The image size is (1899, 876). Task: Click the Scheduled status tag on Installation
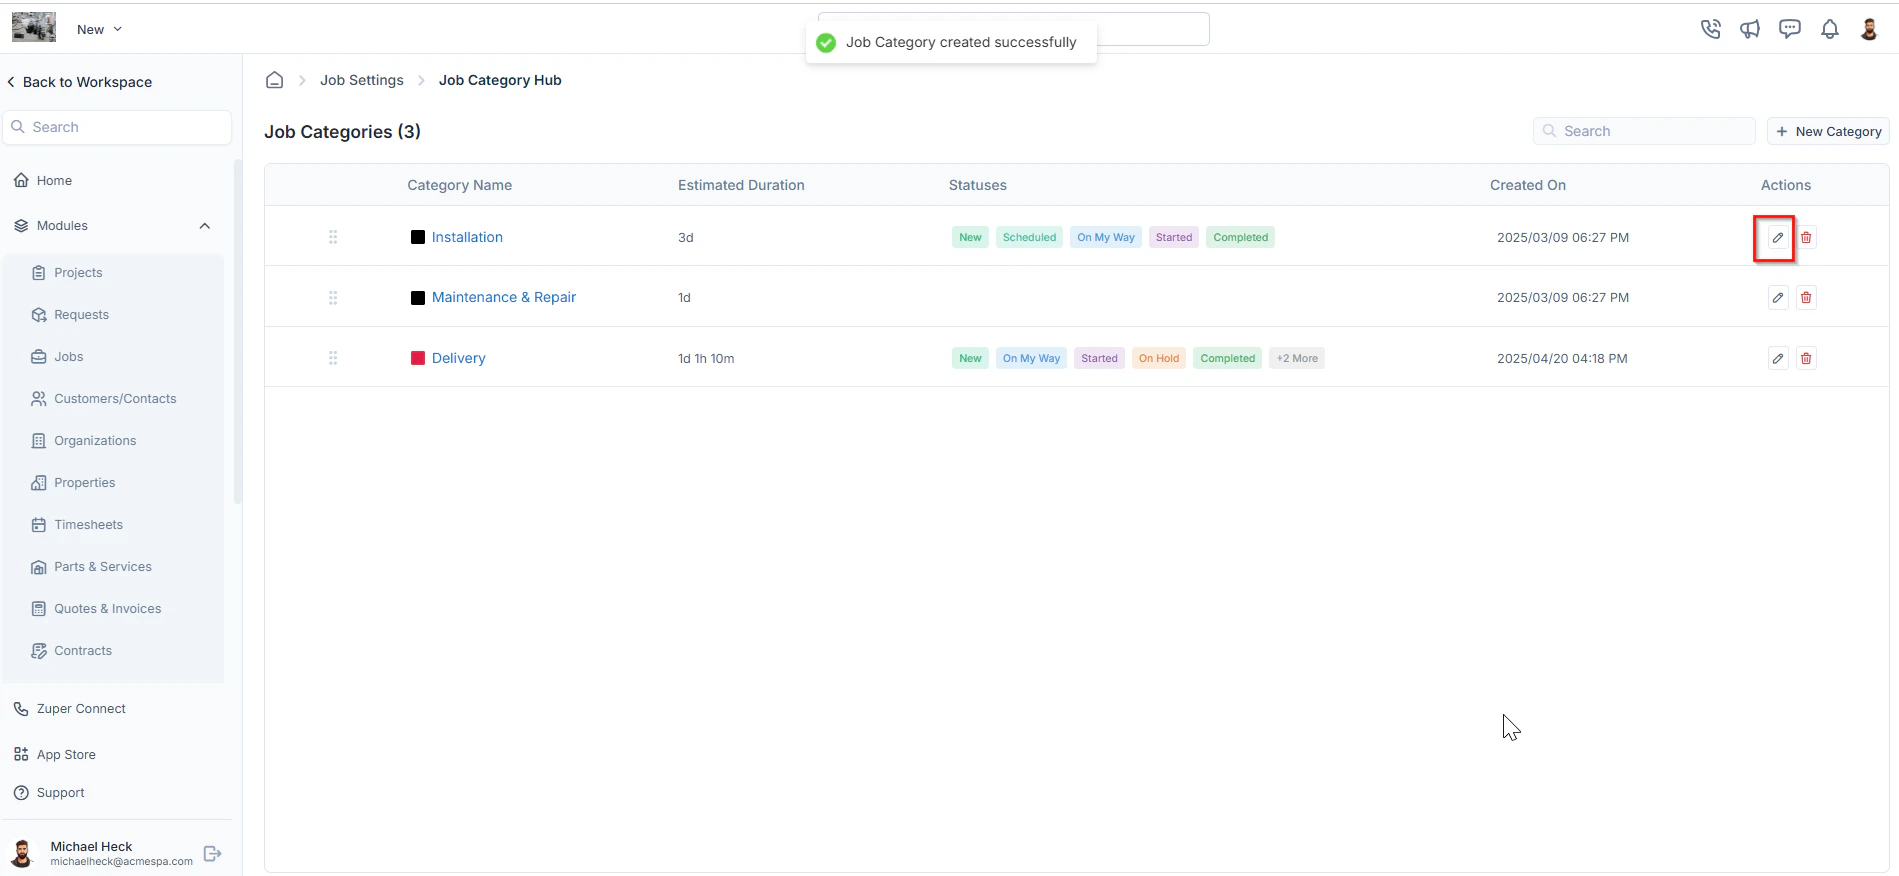tap(1029, 237)
